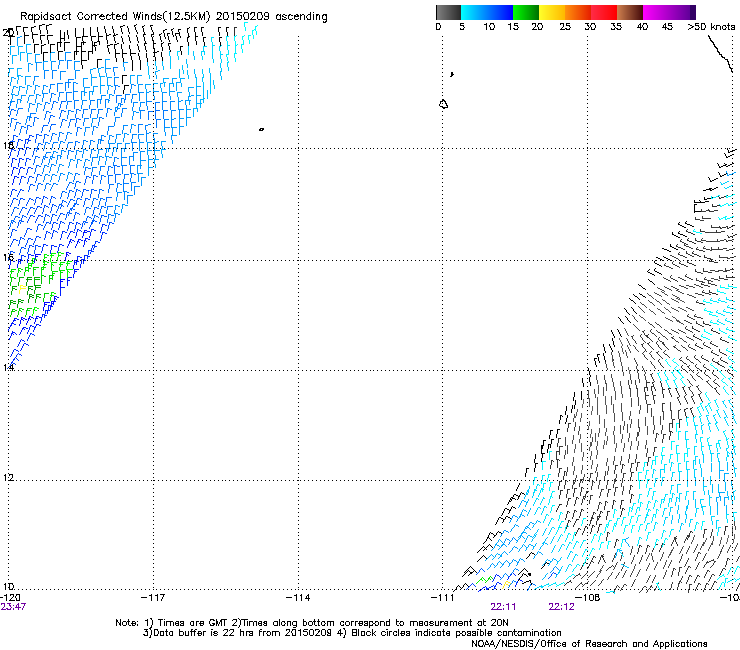740x650 pixels.
Task: Click the '14' latitude axis label
Action: pos(8,367)
